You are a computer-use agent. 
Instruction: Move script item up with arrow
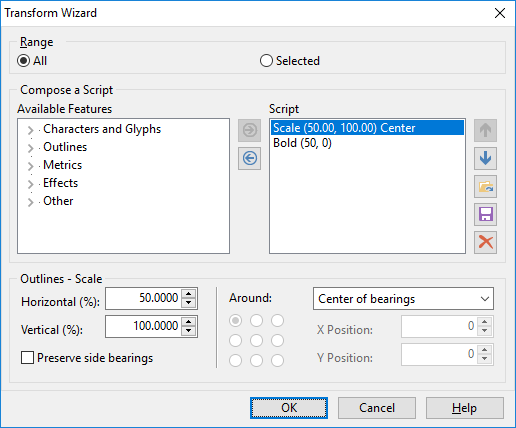pyautogui.click(x=485, y=130)
